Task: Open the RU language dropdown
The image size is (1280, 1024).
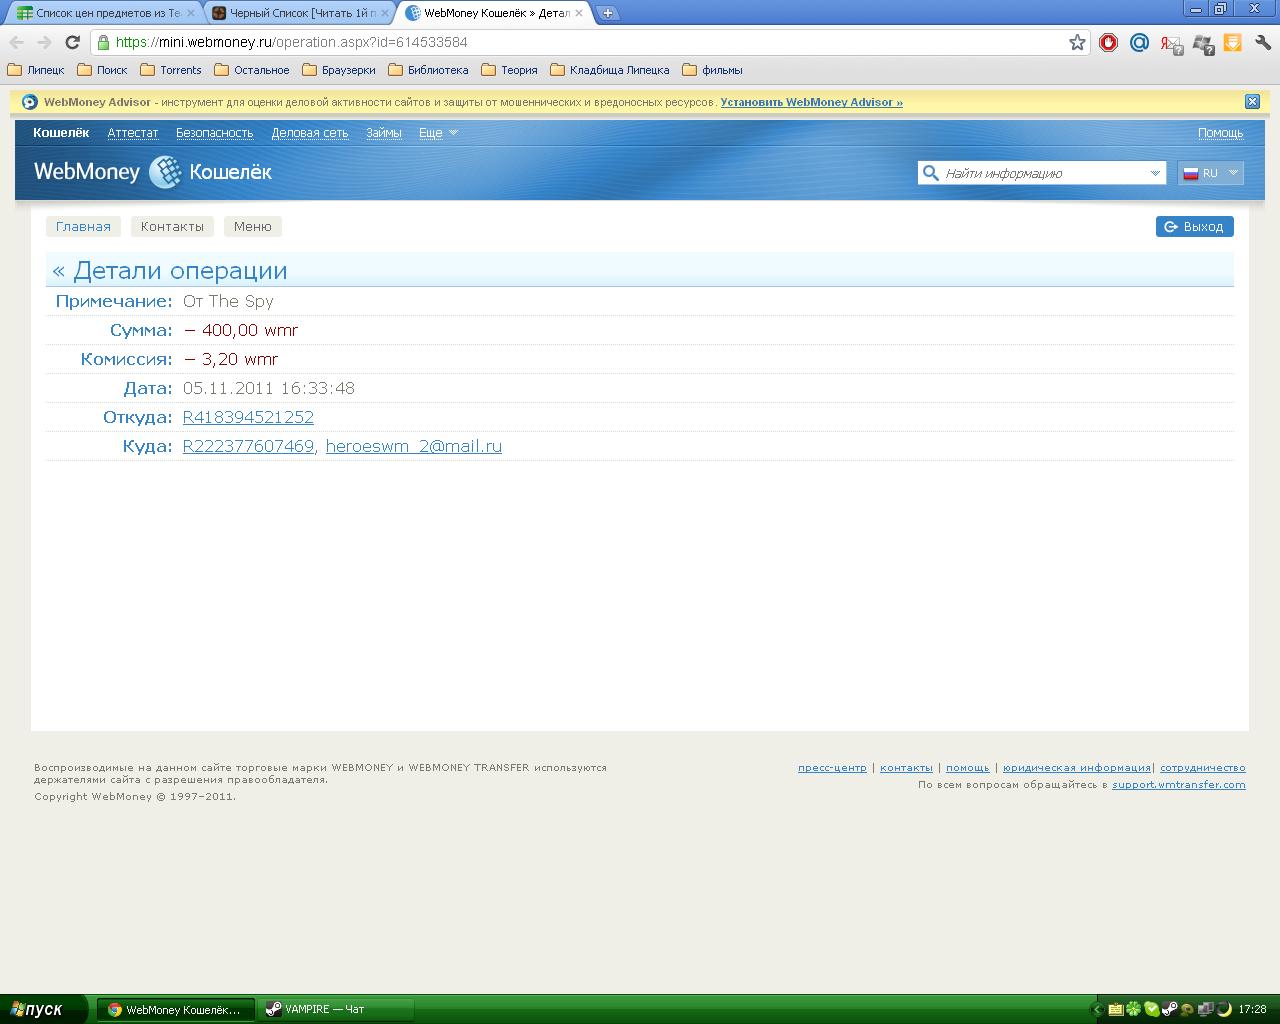Action: (1210, 173)
